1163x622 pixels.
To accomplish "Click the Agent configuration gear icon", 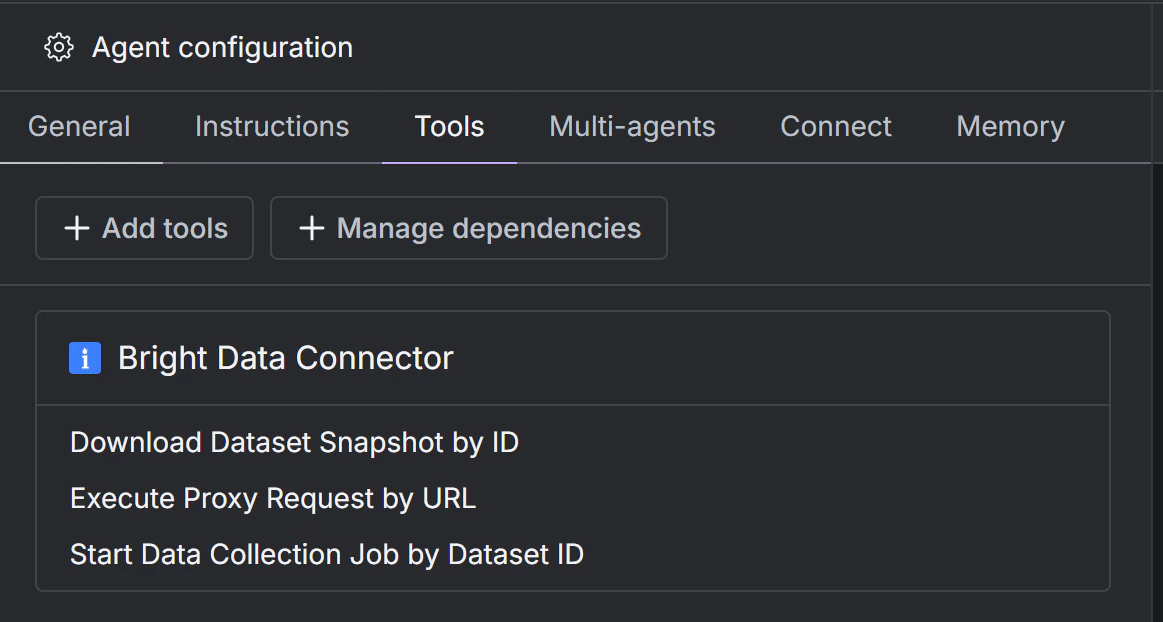I will 58,47.
